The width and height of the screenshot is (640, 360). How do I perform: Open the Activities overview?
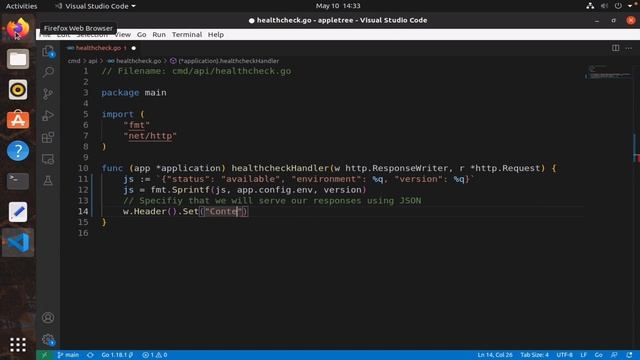pyautogui.click(x=21, y=6)
